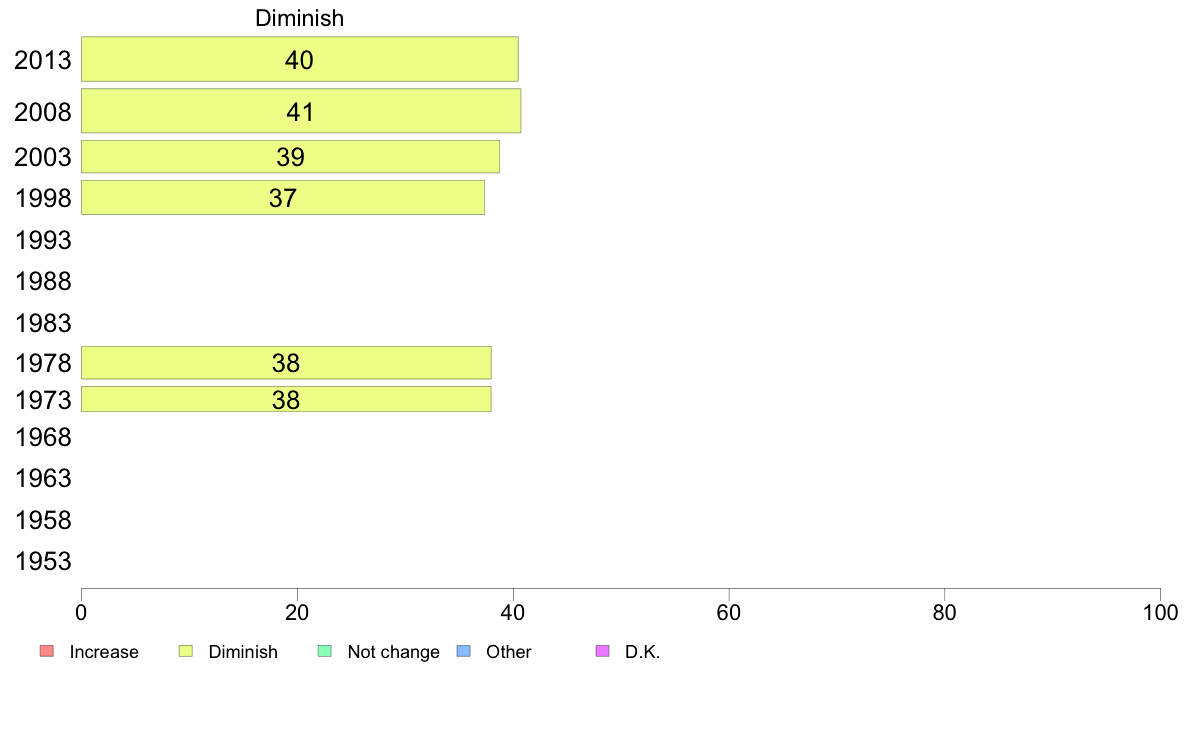Pick the 1998 bar showing 37
The width and height of the screenshot is (1188, 736).
[x=282, y=198]
